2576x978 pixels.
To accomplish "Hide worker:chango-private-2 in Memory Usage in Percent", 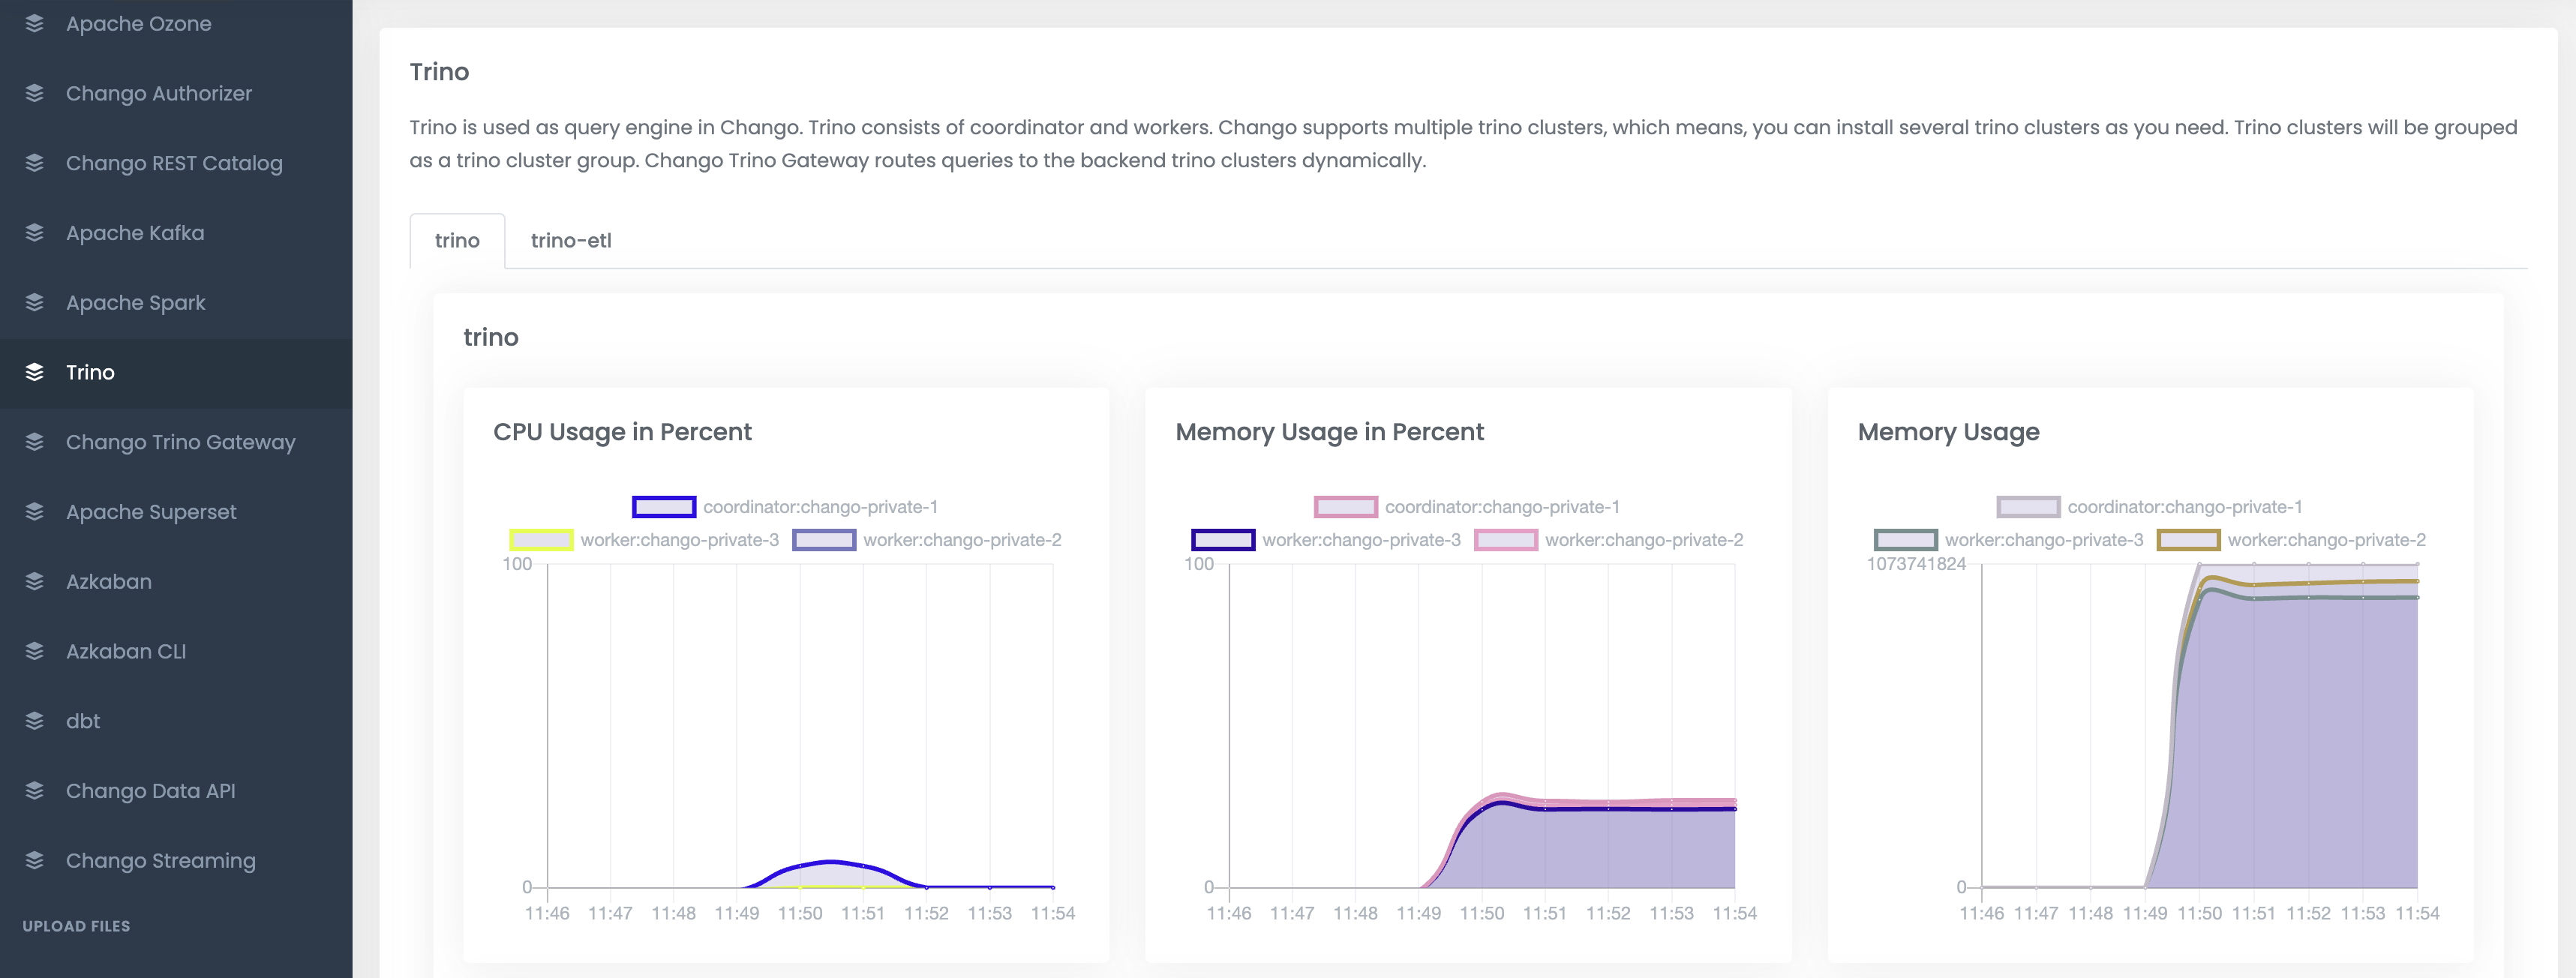I will point(1609,540).
